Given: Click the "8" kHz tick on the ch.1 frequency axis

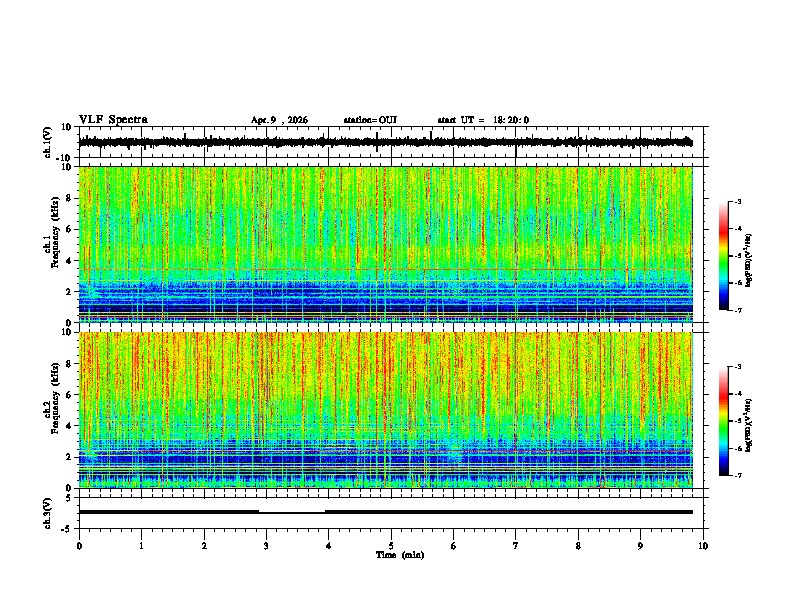Looking at the screenshot, I should (69, 198).
